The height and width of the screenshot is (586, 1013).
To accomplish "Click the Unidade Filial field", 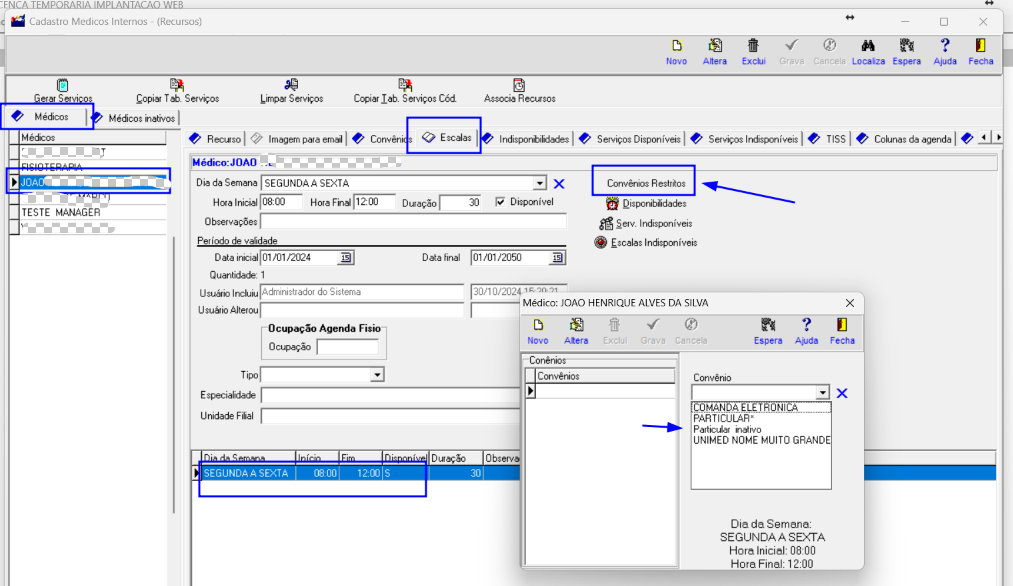I will 390,415.
